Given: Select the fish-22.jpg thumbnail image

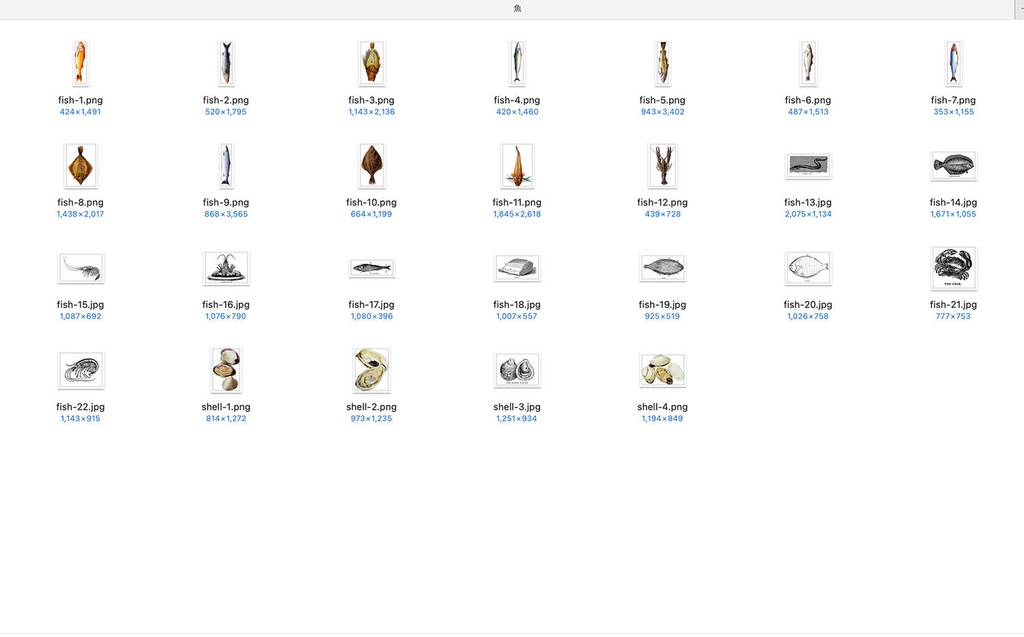Looking at the screenshot, I should [81, 370].
